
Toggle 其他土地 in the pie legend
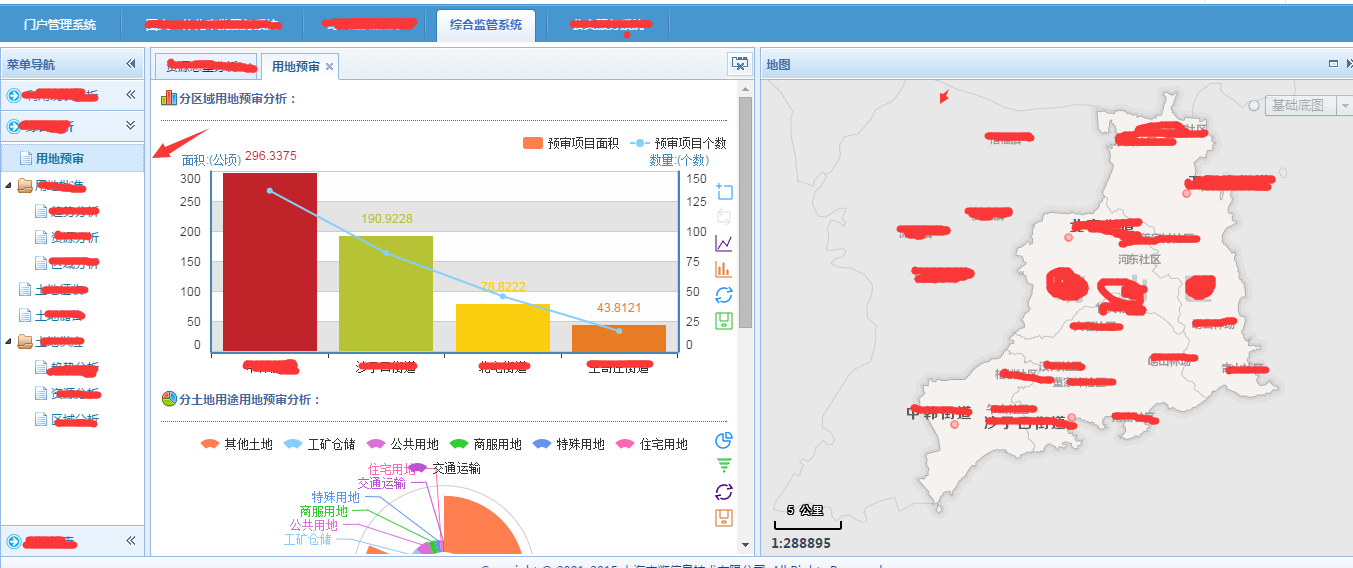pyautogui.click(x=236, y=444)
